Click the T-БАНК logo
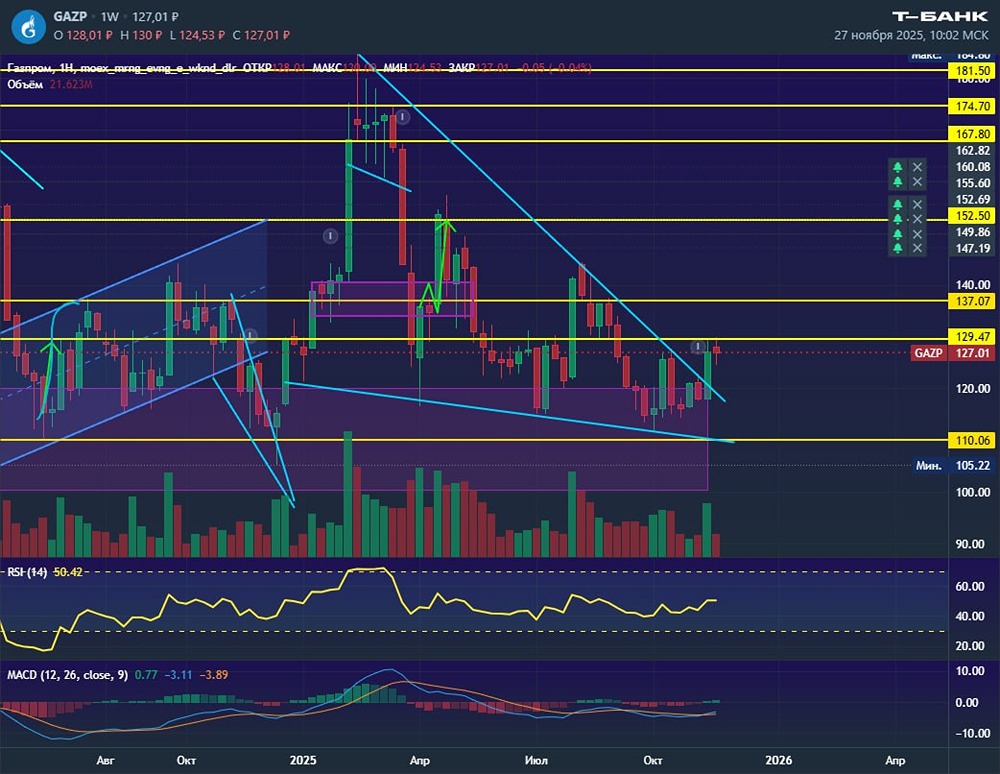Image resolution: width=1000 pixels, height=774 pixels. [940, 17]
